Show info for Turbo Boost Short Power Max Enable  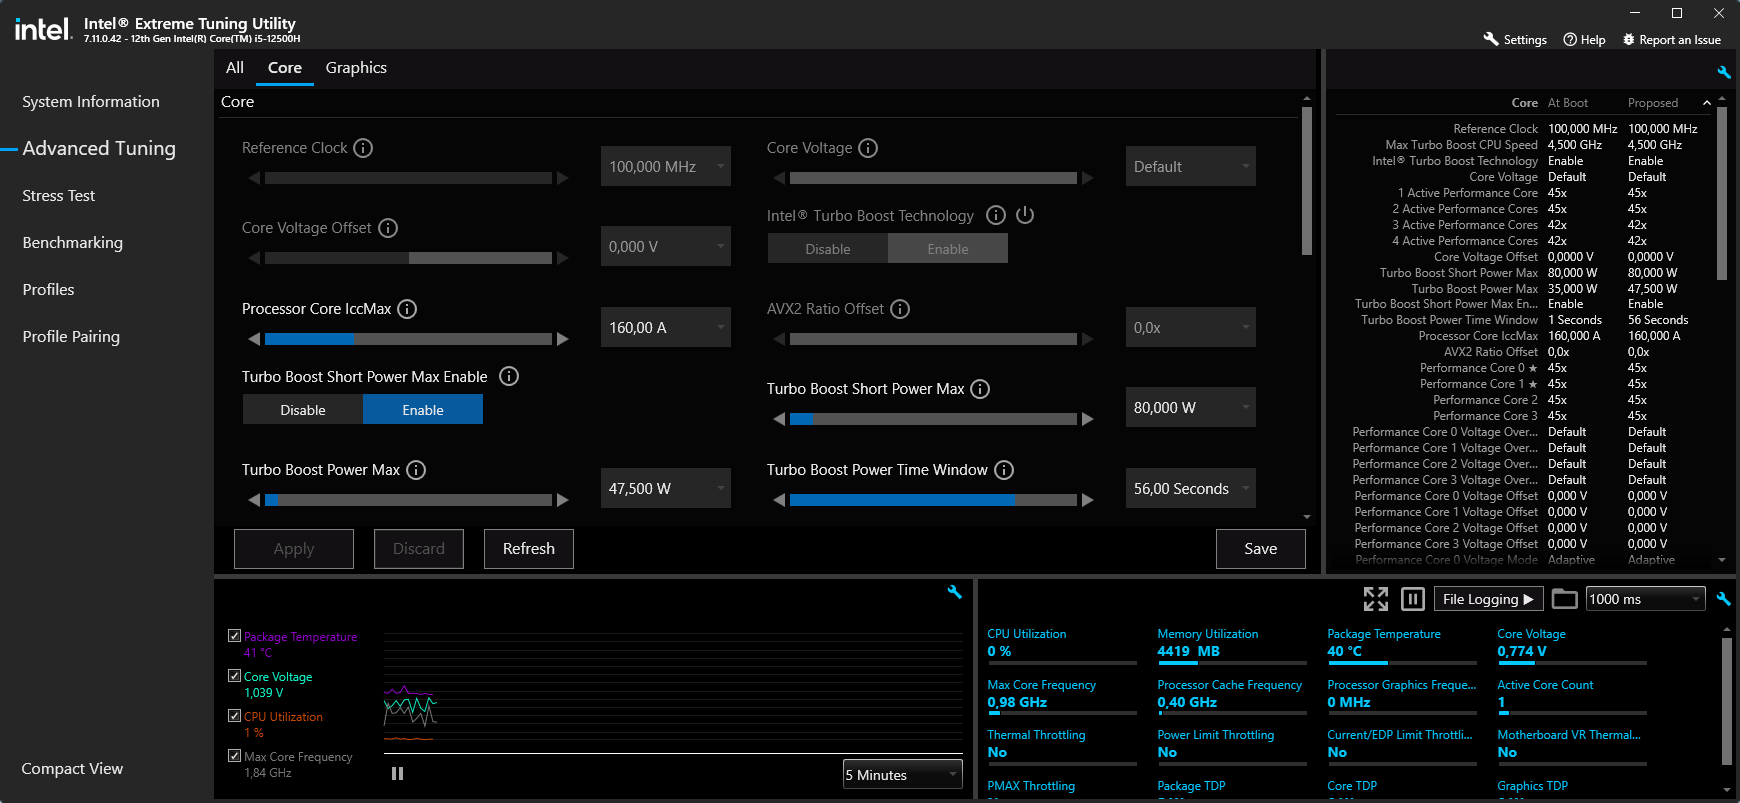[x=509, y=376]
